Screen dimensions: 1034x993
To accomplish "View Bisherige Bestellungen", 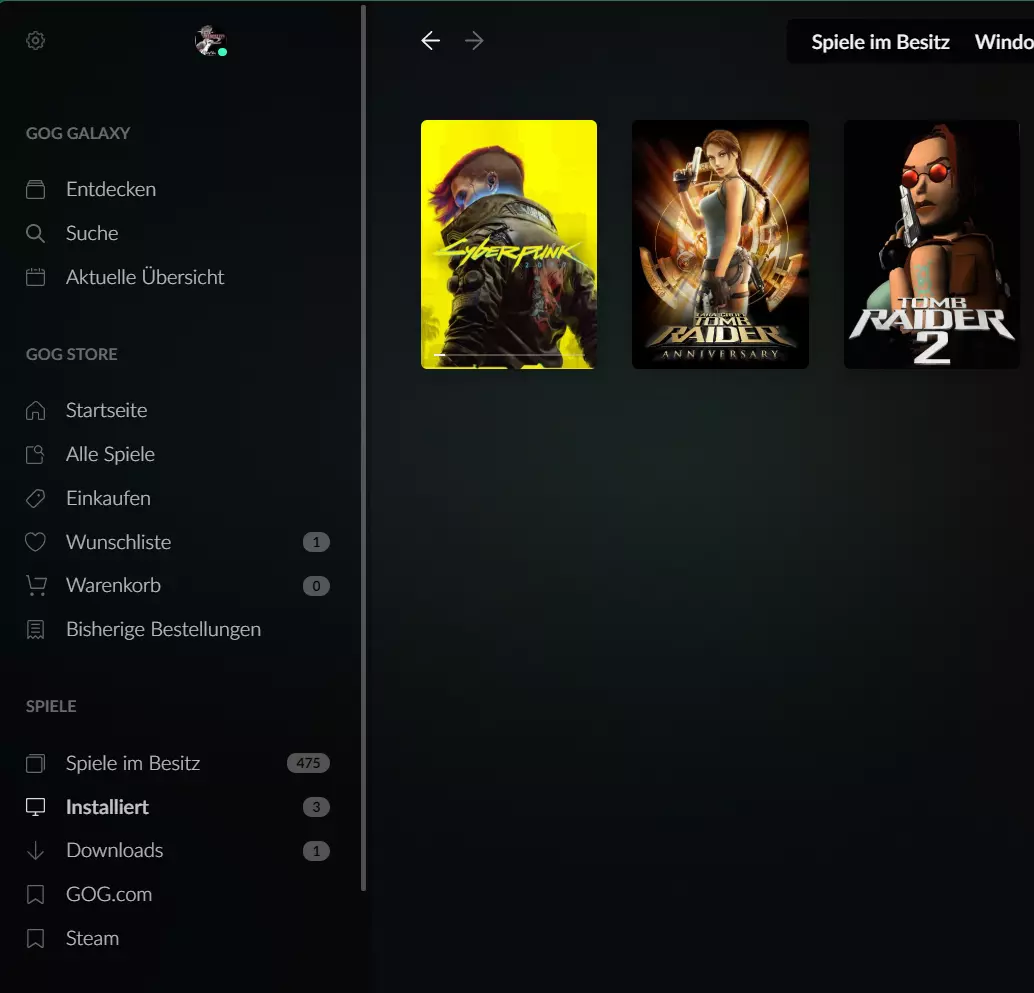I will pos(164,630).
